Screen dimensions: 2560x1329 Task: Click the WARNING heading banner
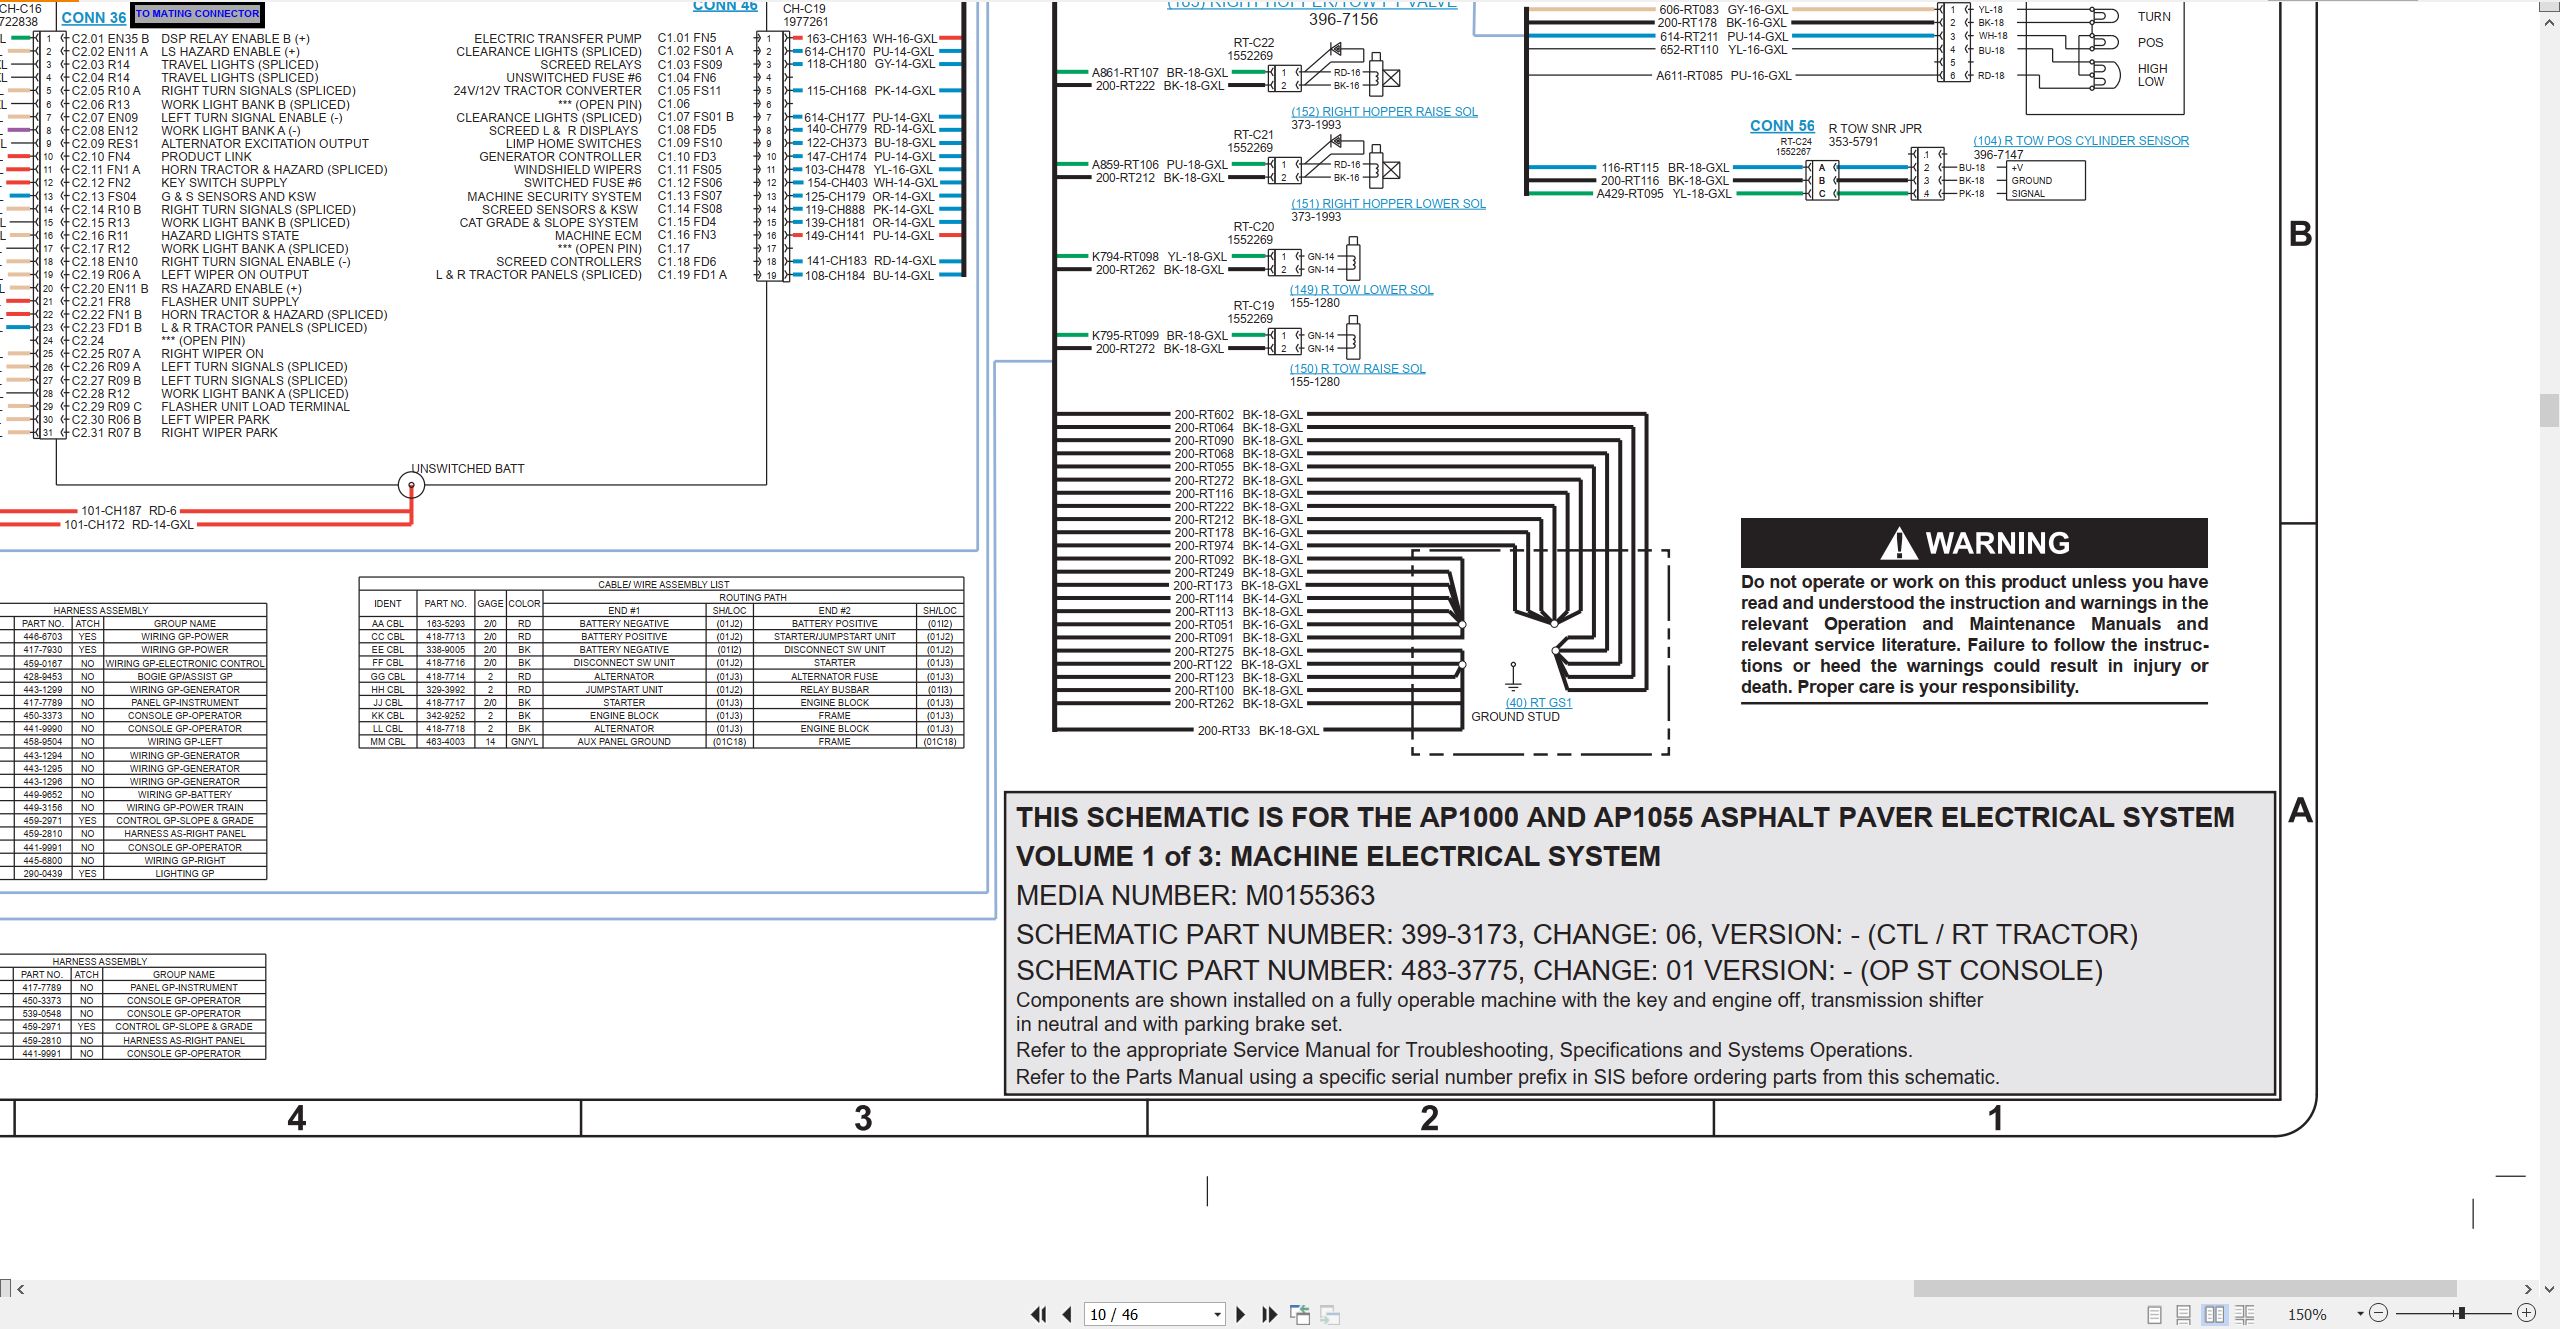click(x=1974, y=543)
